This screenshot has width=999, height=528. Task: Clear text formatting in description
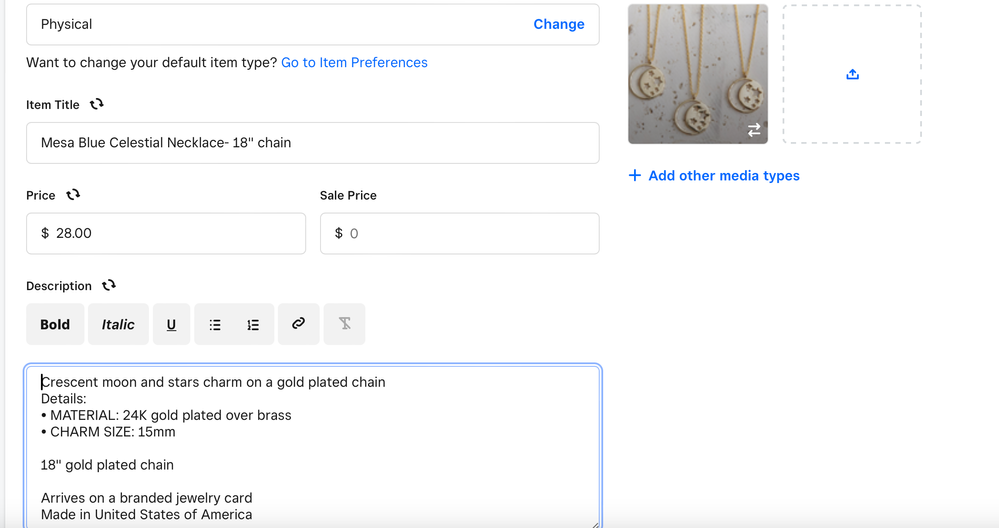click(x=344, y=324)
